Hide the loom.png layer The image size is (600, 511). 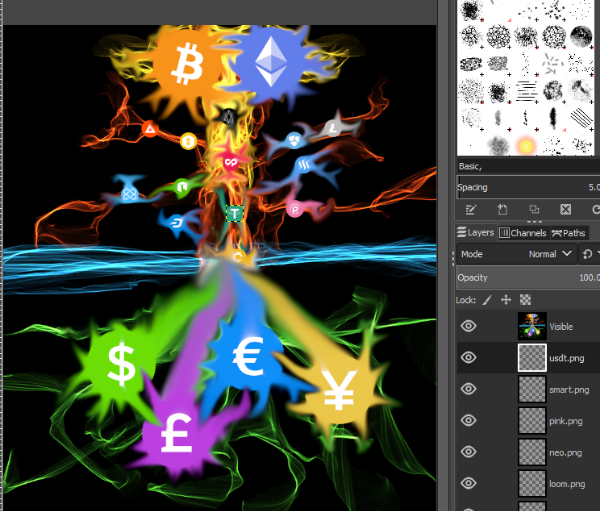pos(468,483)
